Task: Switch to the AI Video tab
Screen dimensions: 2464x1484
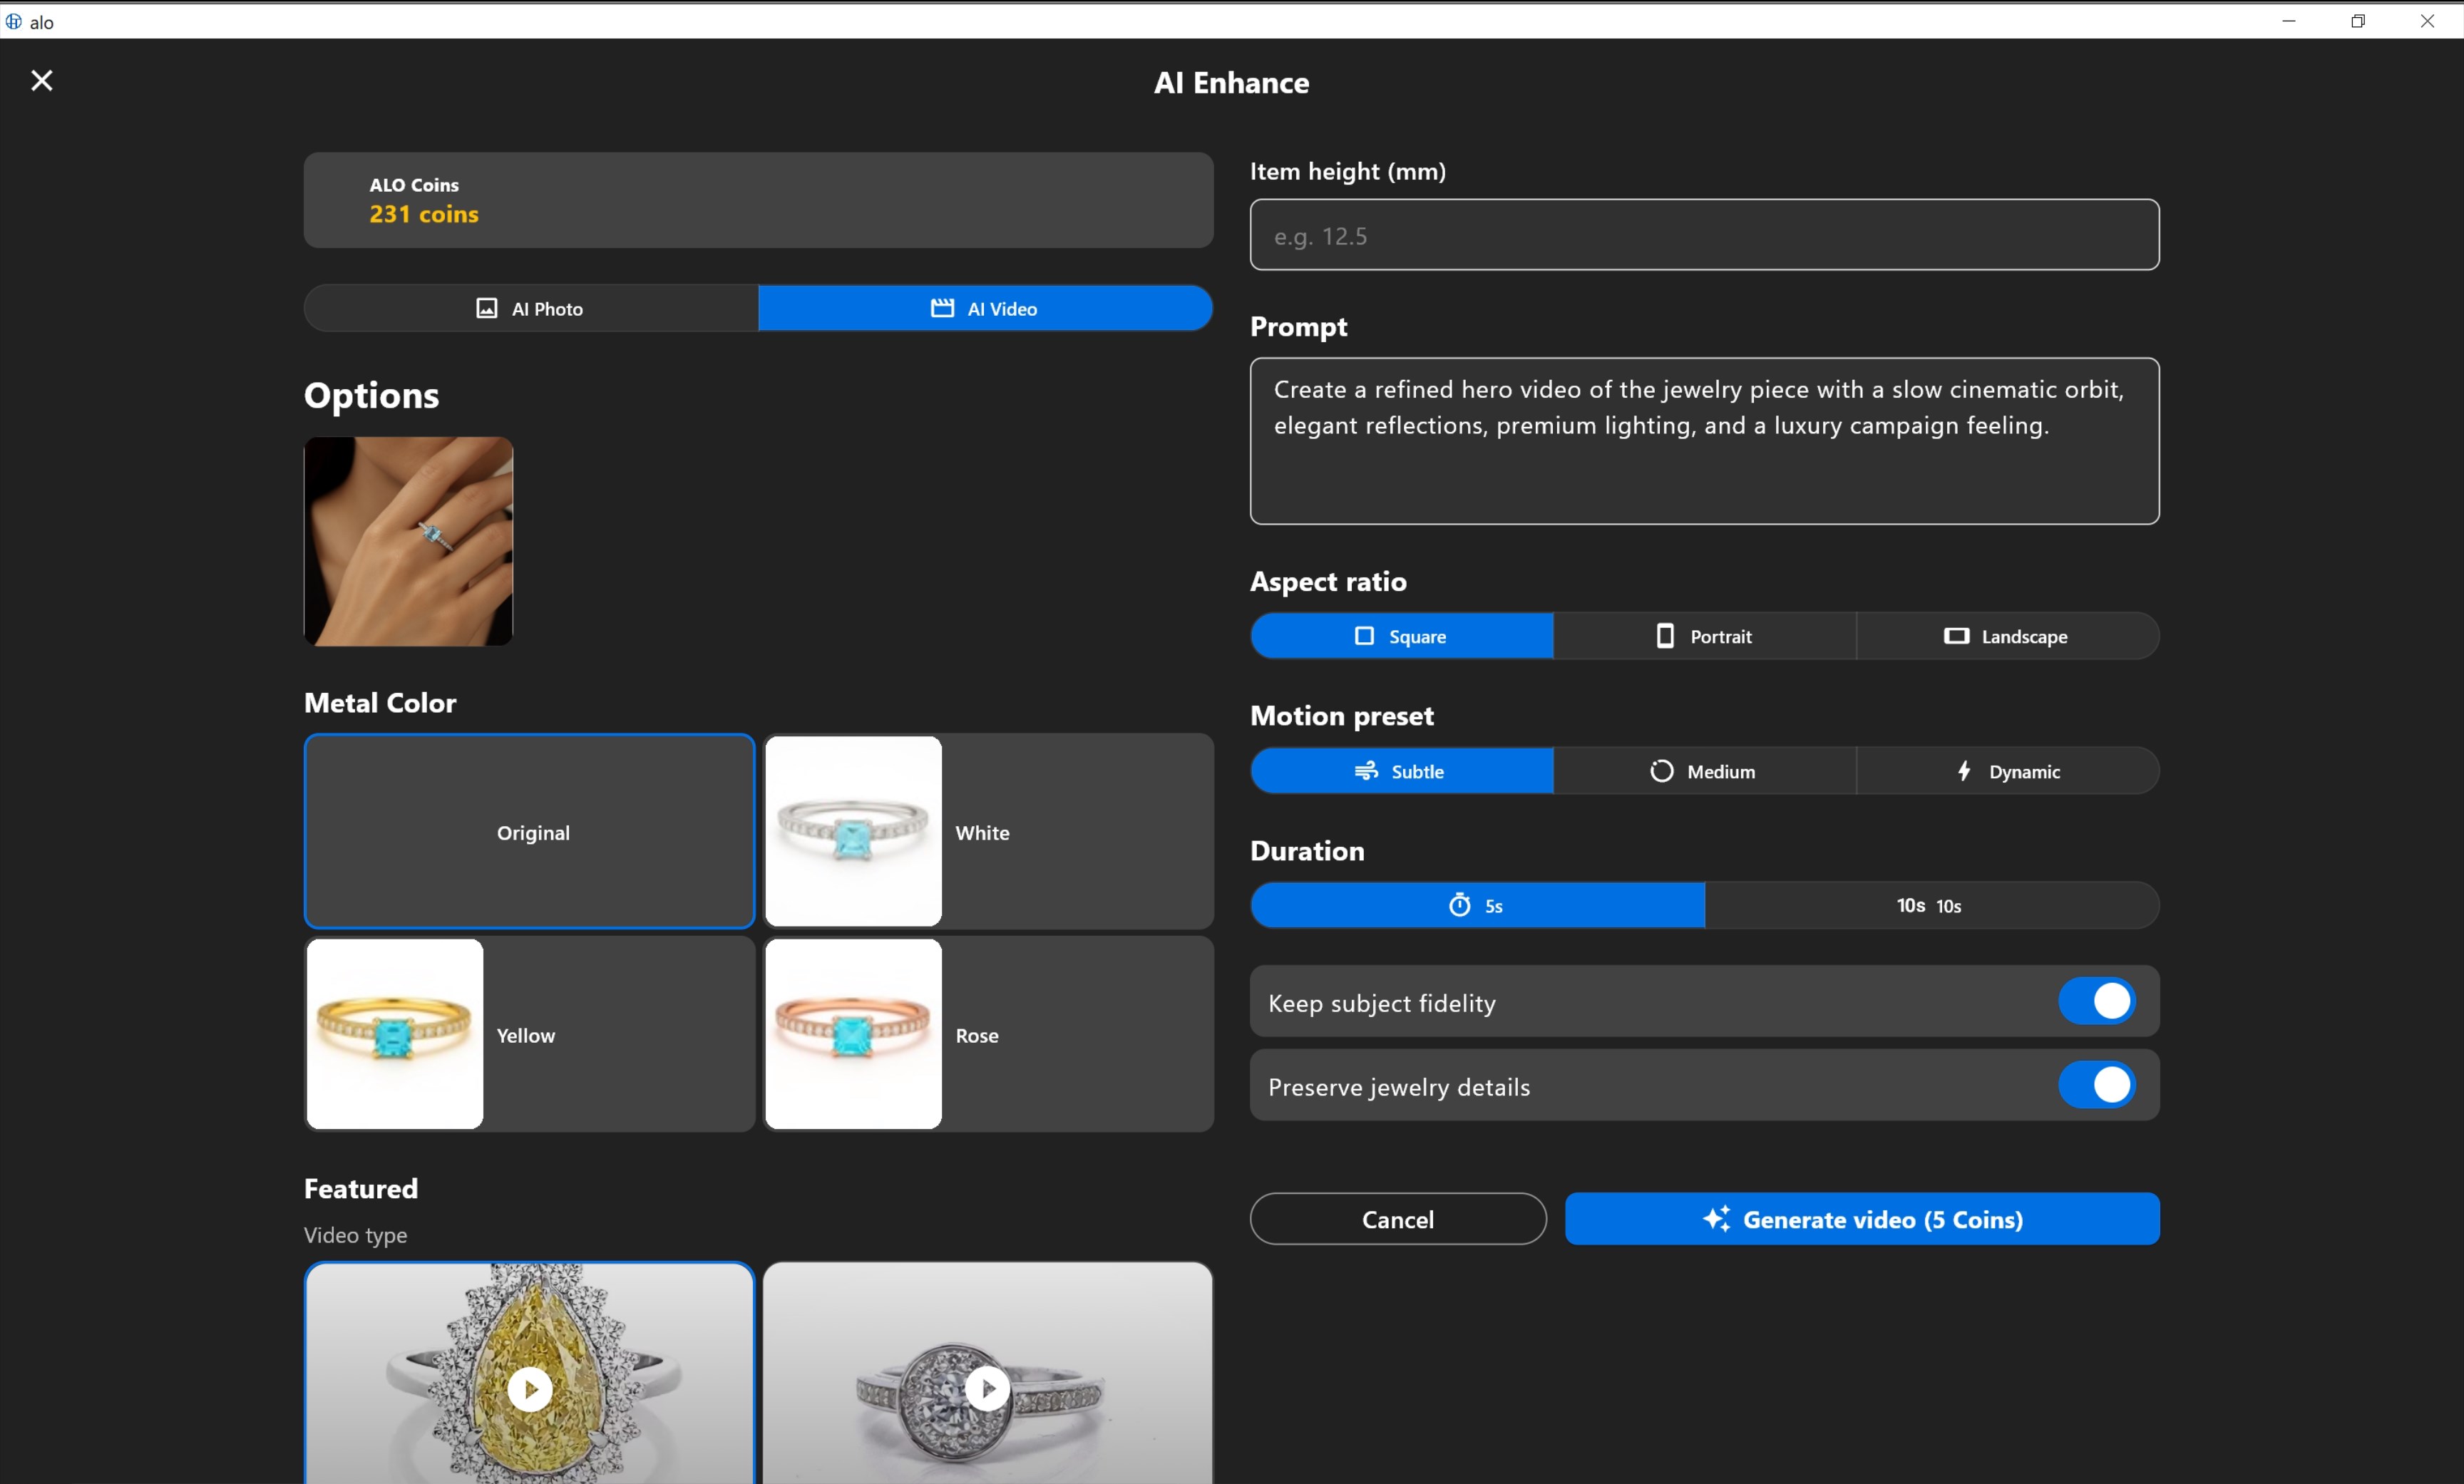Action: (985, 308)
